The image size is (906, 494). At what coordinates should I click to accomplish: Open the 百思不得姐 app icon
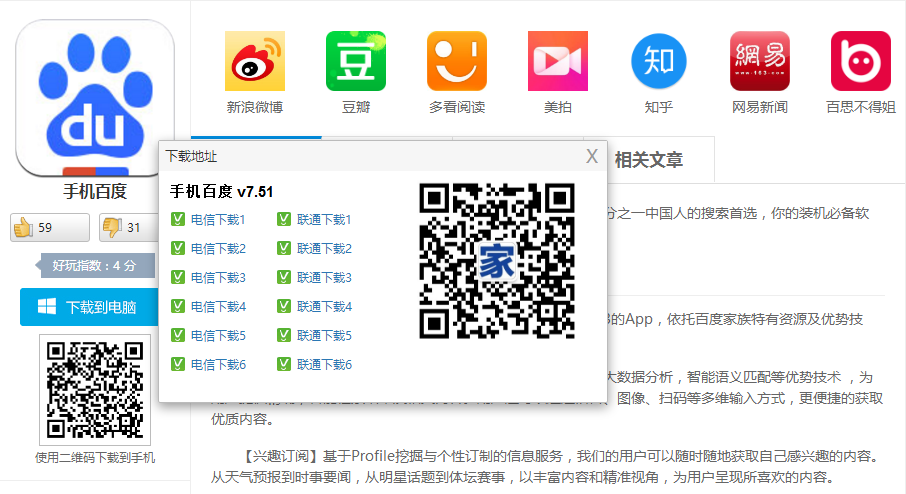coord(861,61)
